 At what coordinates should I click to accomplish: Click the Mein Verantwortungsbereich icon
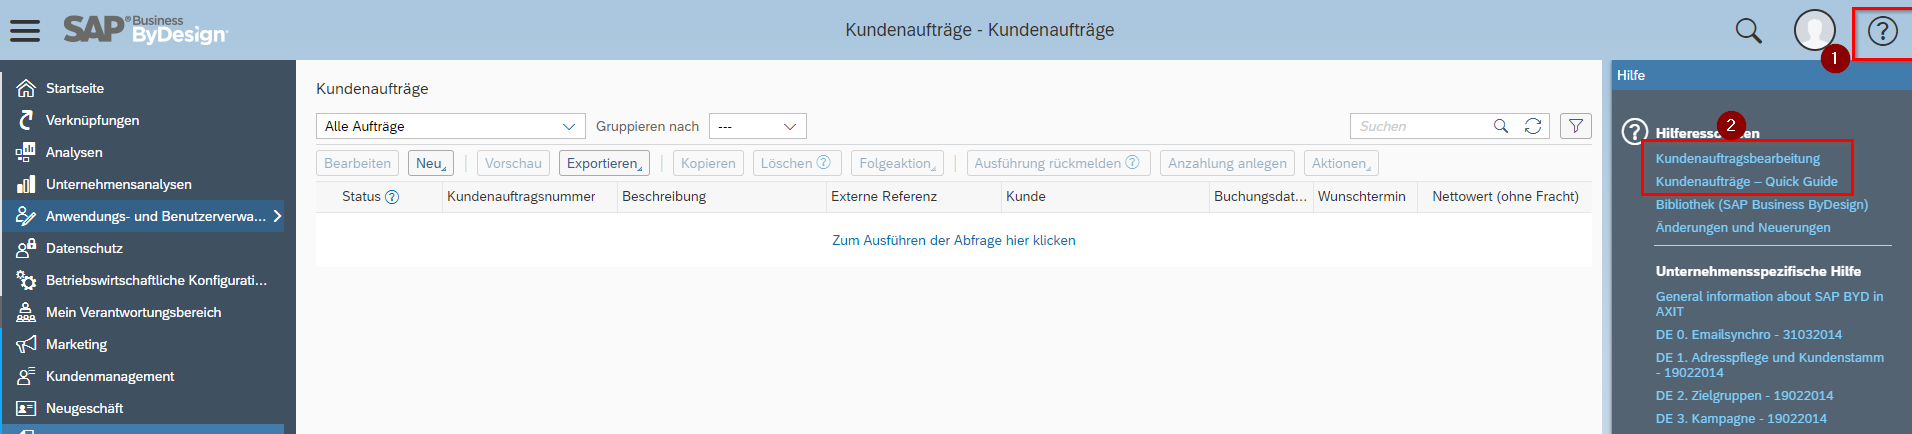26,312
